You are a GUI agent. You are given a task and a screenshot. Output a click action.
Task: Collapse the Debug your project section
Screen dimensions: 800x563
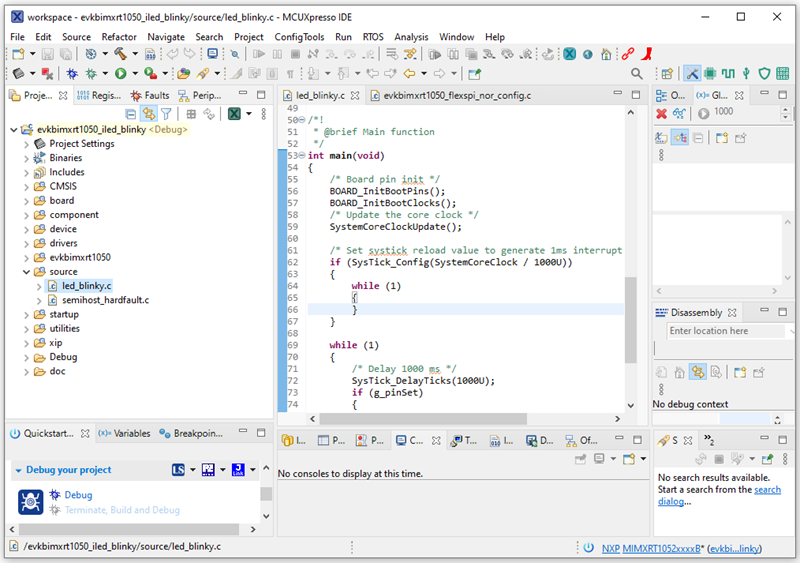click(x=18, y=470)
